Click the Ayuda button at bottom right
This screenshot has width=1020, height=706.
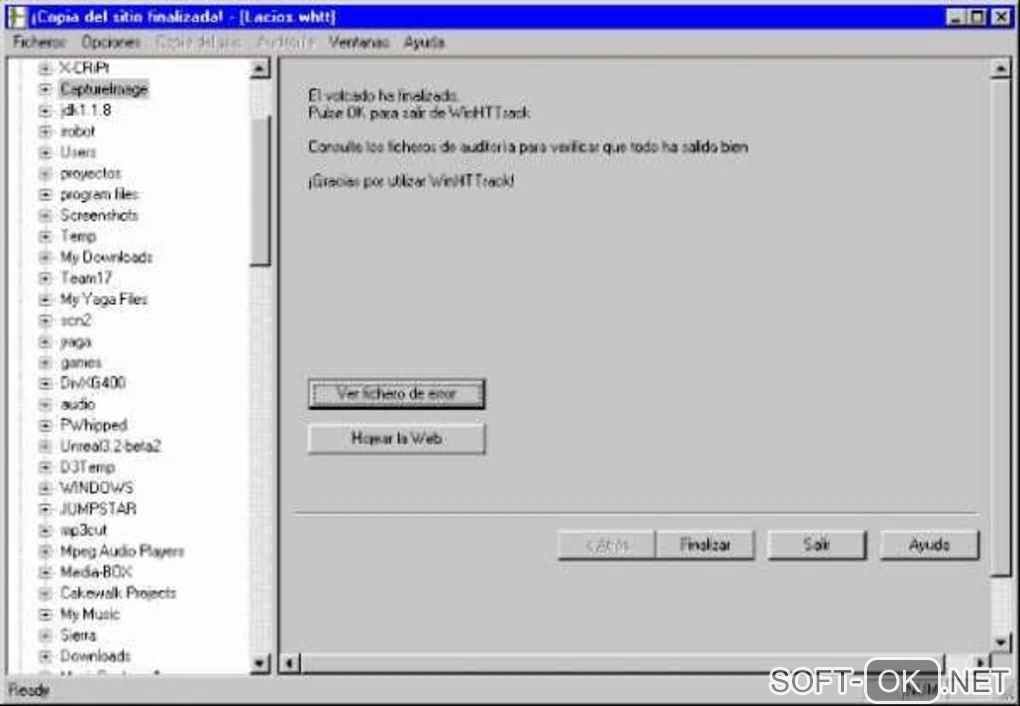coord(929,545)
